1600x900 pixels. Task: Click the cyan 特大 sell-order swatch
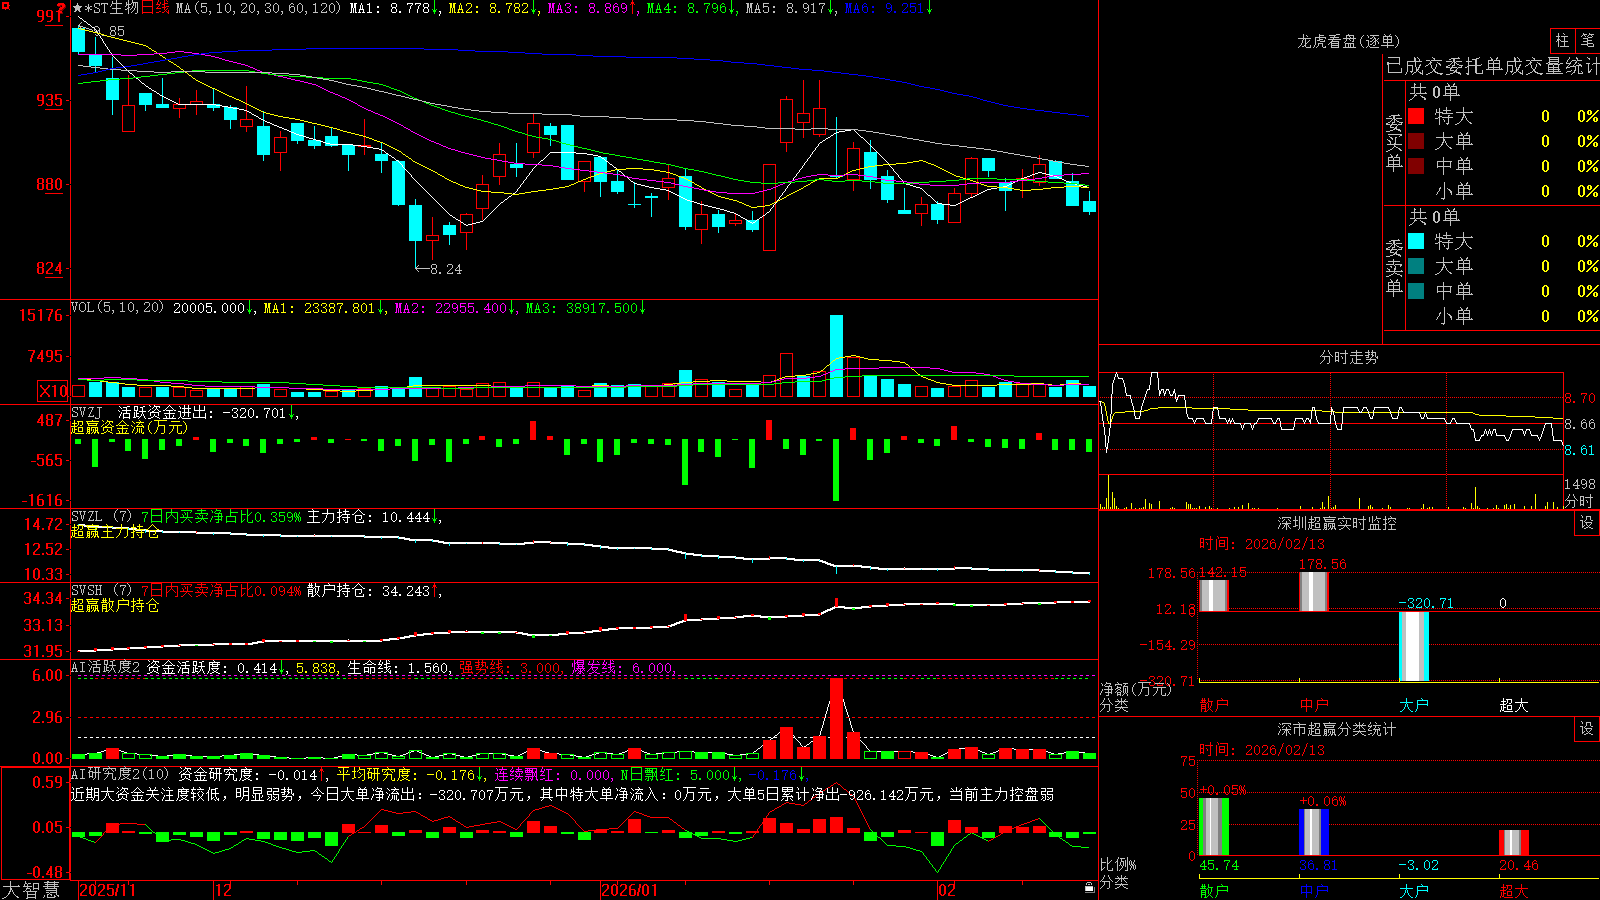[x=1416, y=241]
